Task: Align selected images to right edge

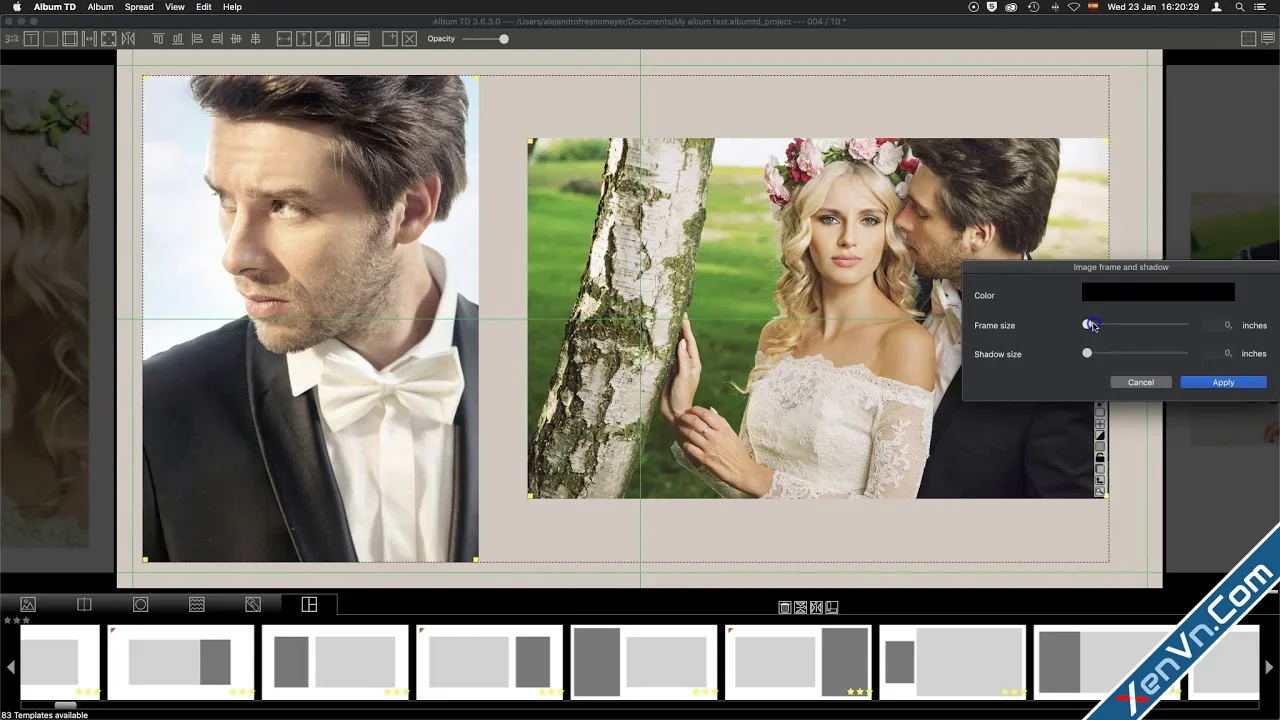Action: tap(217, 39)
